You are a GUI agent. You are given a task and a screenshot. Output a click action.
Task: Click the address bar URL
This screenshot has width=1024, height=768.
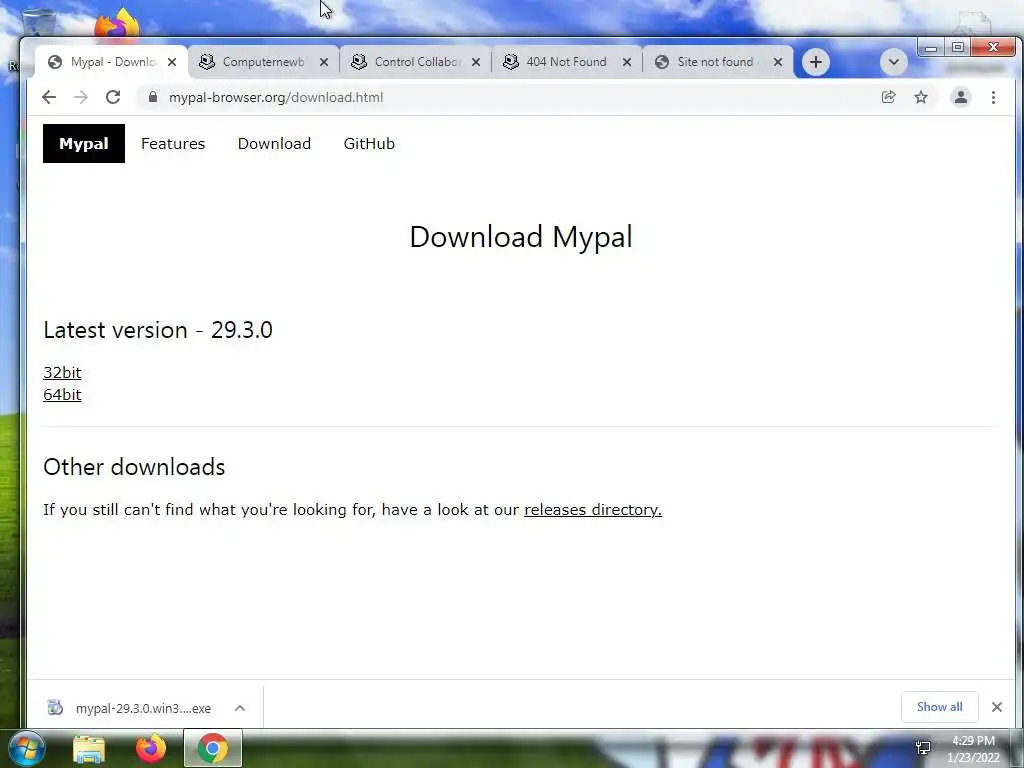276,97
